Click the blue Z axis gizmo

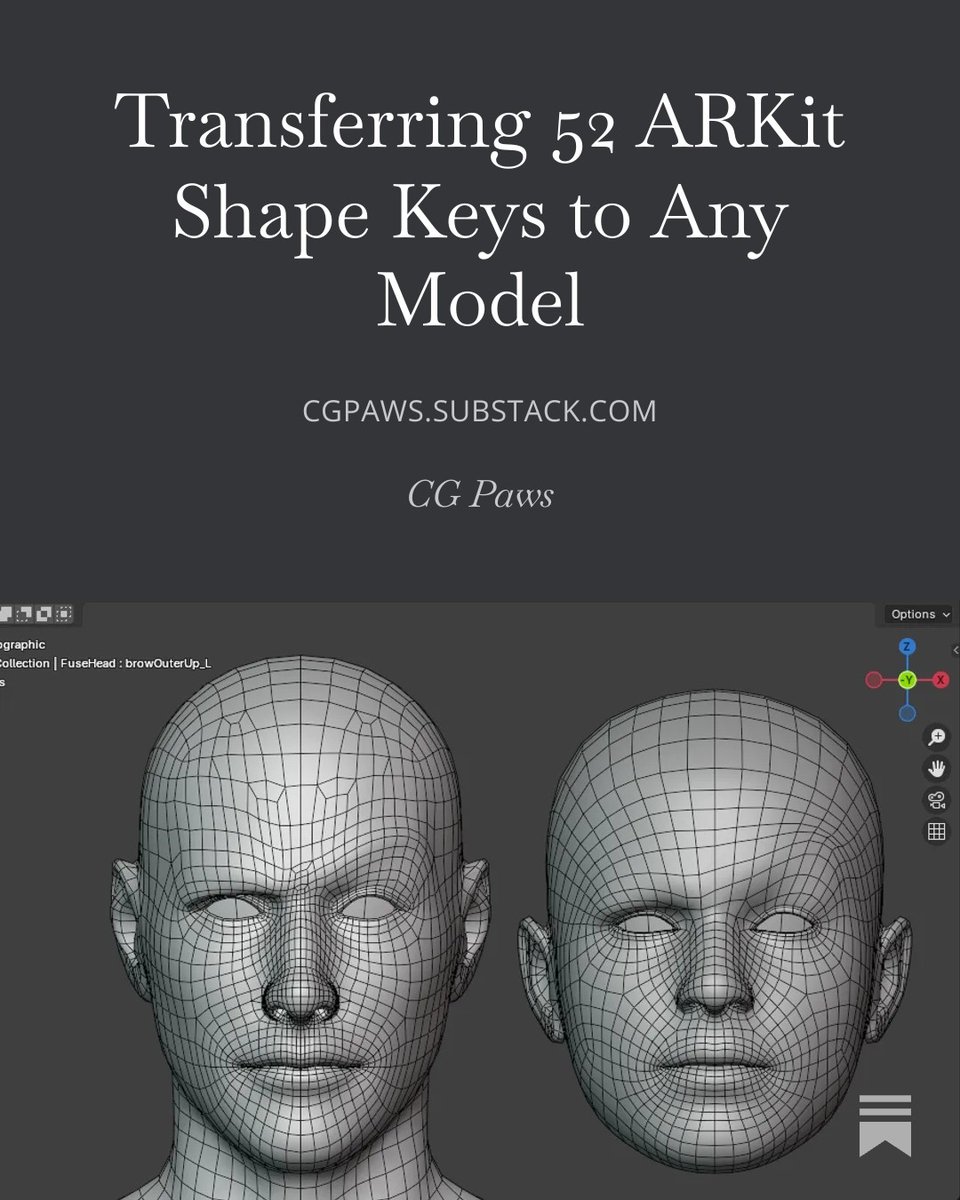tap(907, 646)
